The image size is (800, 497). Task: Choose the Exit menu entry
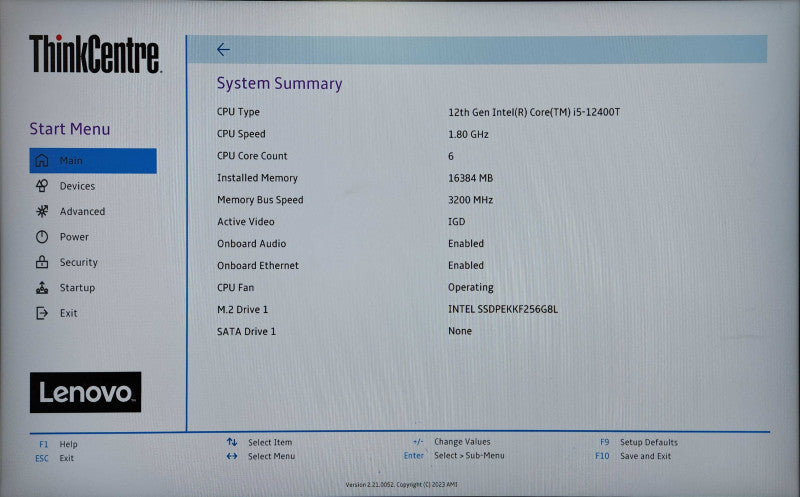pos(68,313)
